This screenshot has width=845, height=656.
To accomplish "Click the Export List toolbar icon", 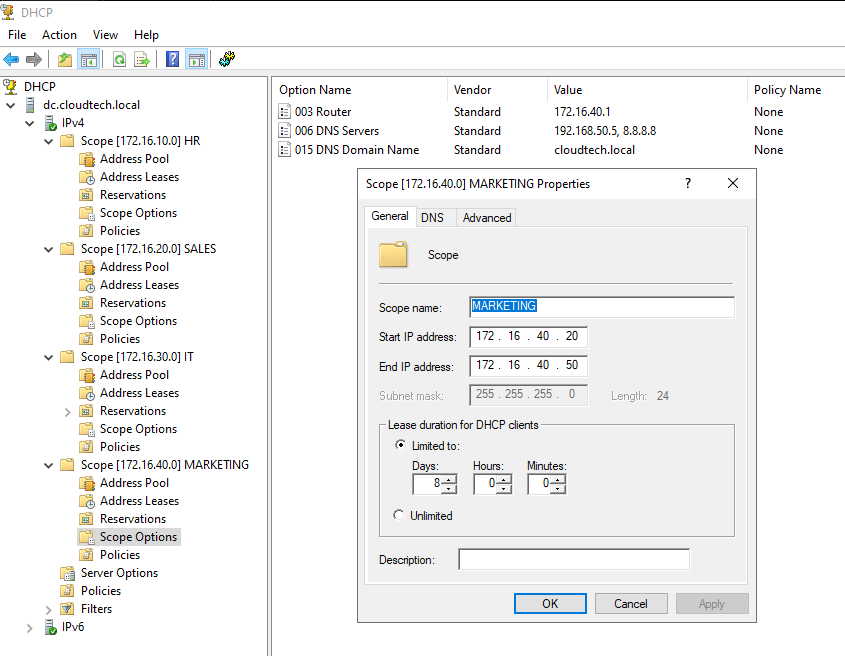I will (x=142, y=59).
